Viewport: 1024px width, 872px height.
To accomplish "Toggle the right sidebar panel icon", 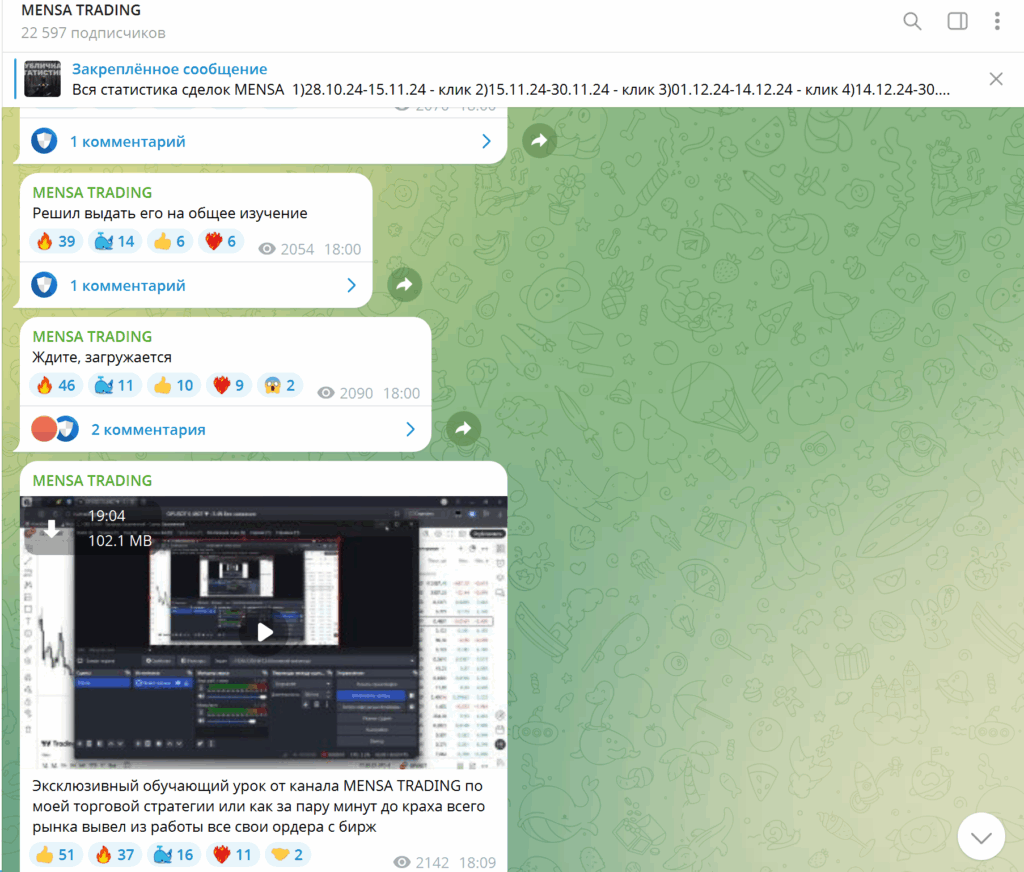I will (957, 21).
